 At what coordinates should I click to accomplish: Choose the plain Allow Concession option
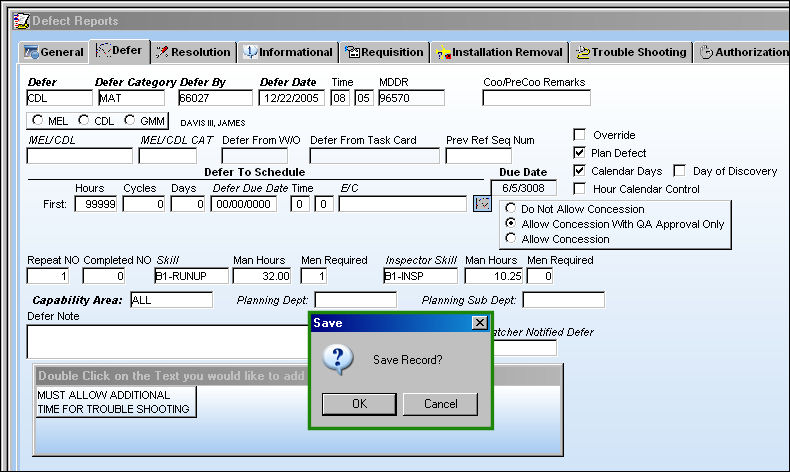pyautogui.click(x=510, y=238)
